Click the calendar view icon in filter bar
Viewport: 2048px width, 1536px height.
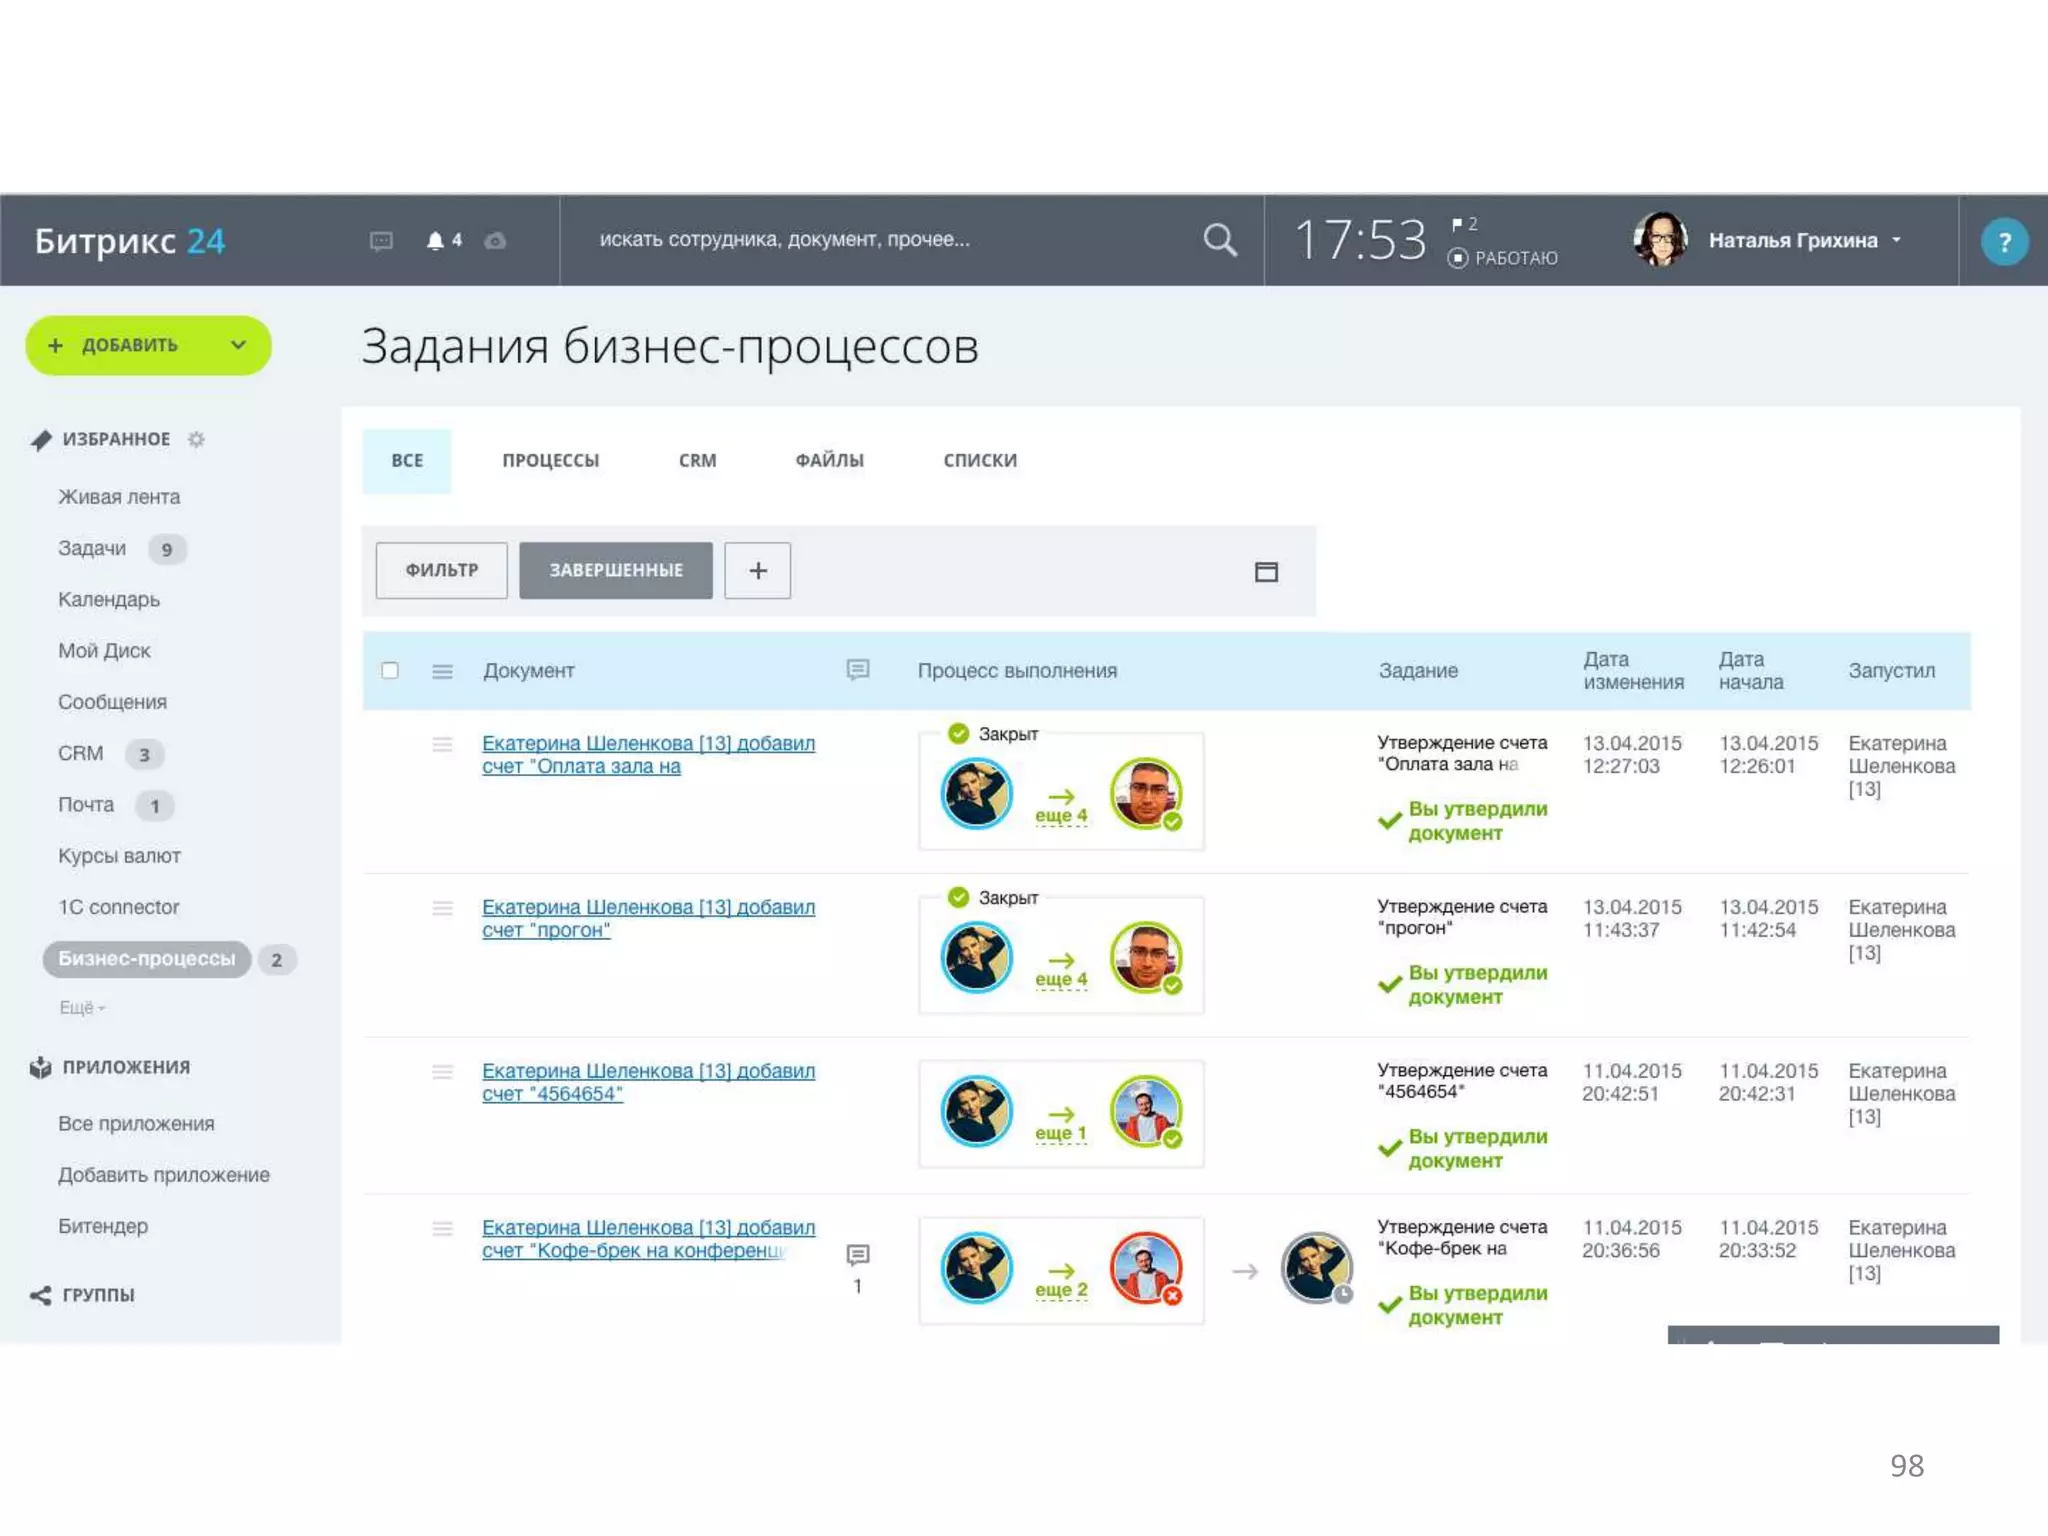pos(1266,571)
